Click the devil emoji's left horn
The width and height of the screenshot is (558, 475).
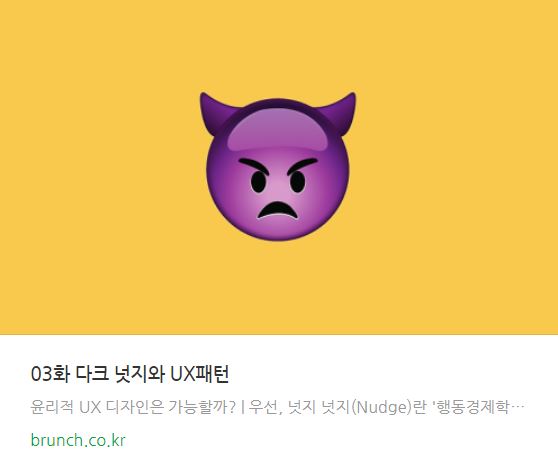pyautogui.click(x=215, y=113)
